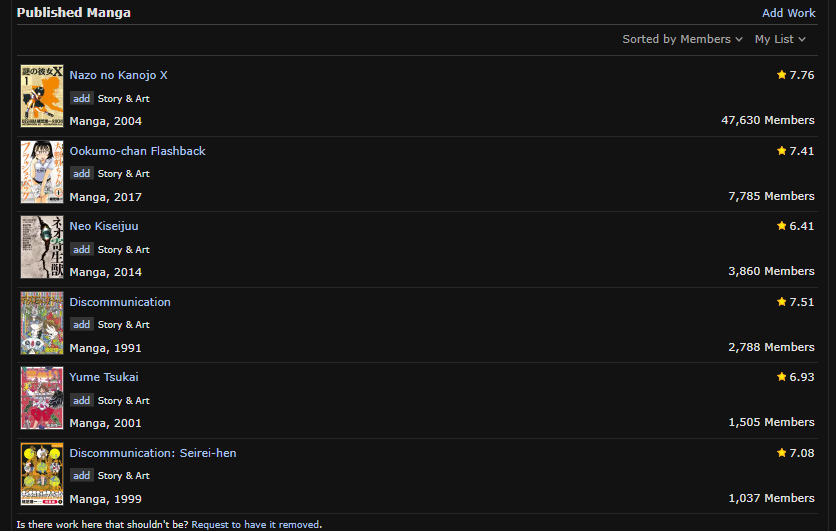Open the Discommunication: Seirei-hen title link
The width and height of the screenshot is (836, 531).
tap(153, 453)
